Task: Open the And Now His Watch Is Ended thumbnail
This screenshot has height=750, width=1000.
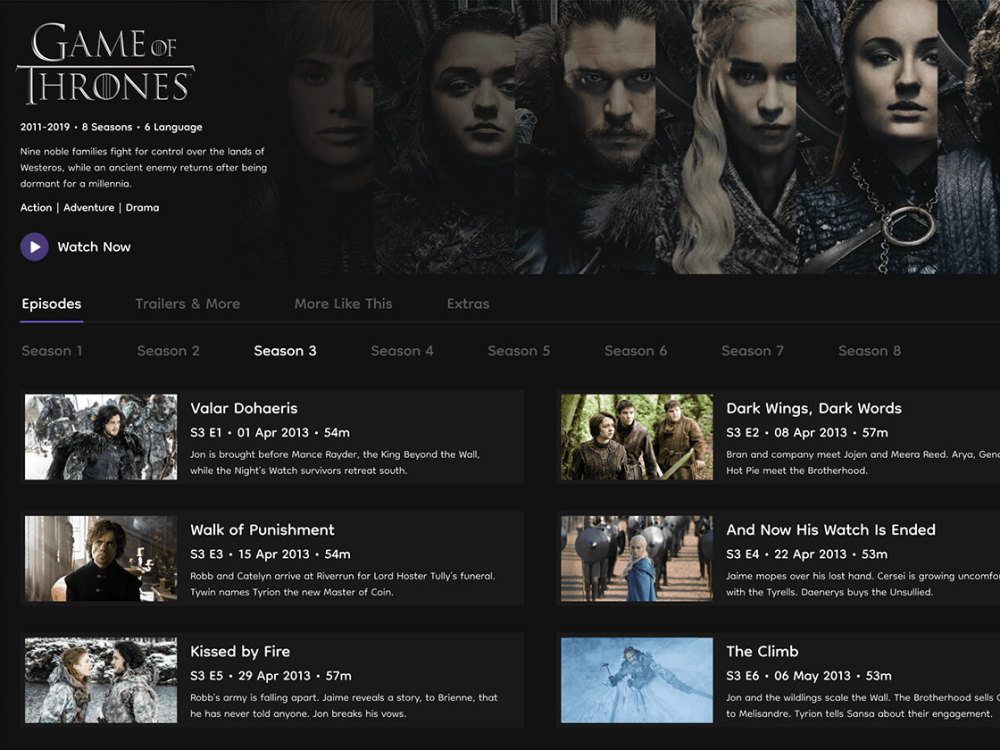Action: (637, 557)
